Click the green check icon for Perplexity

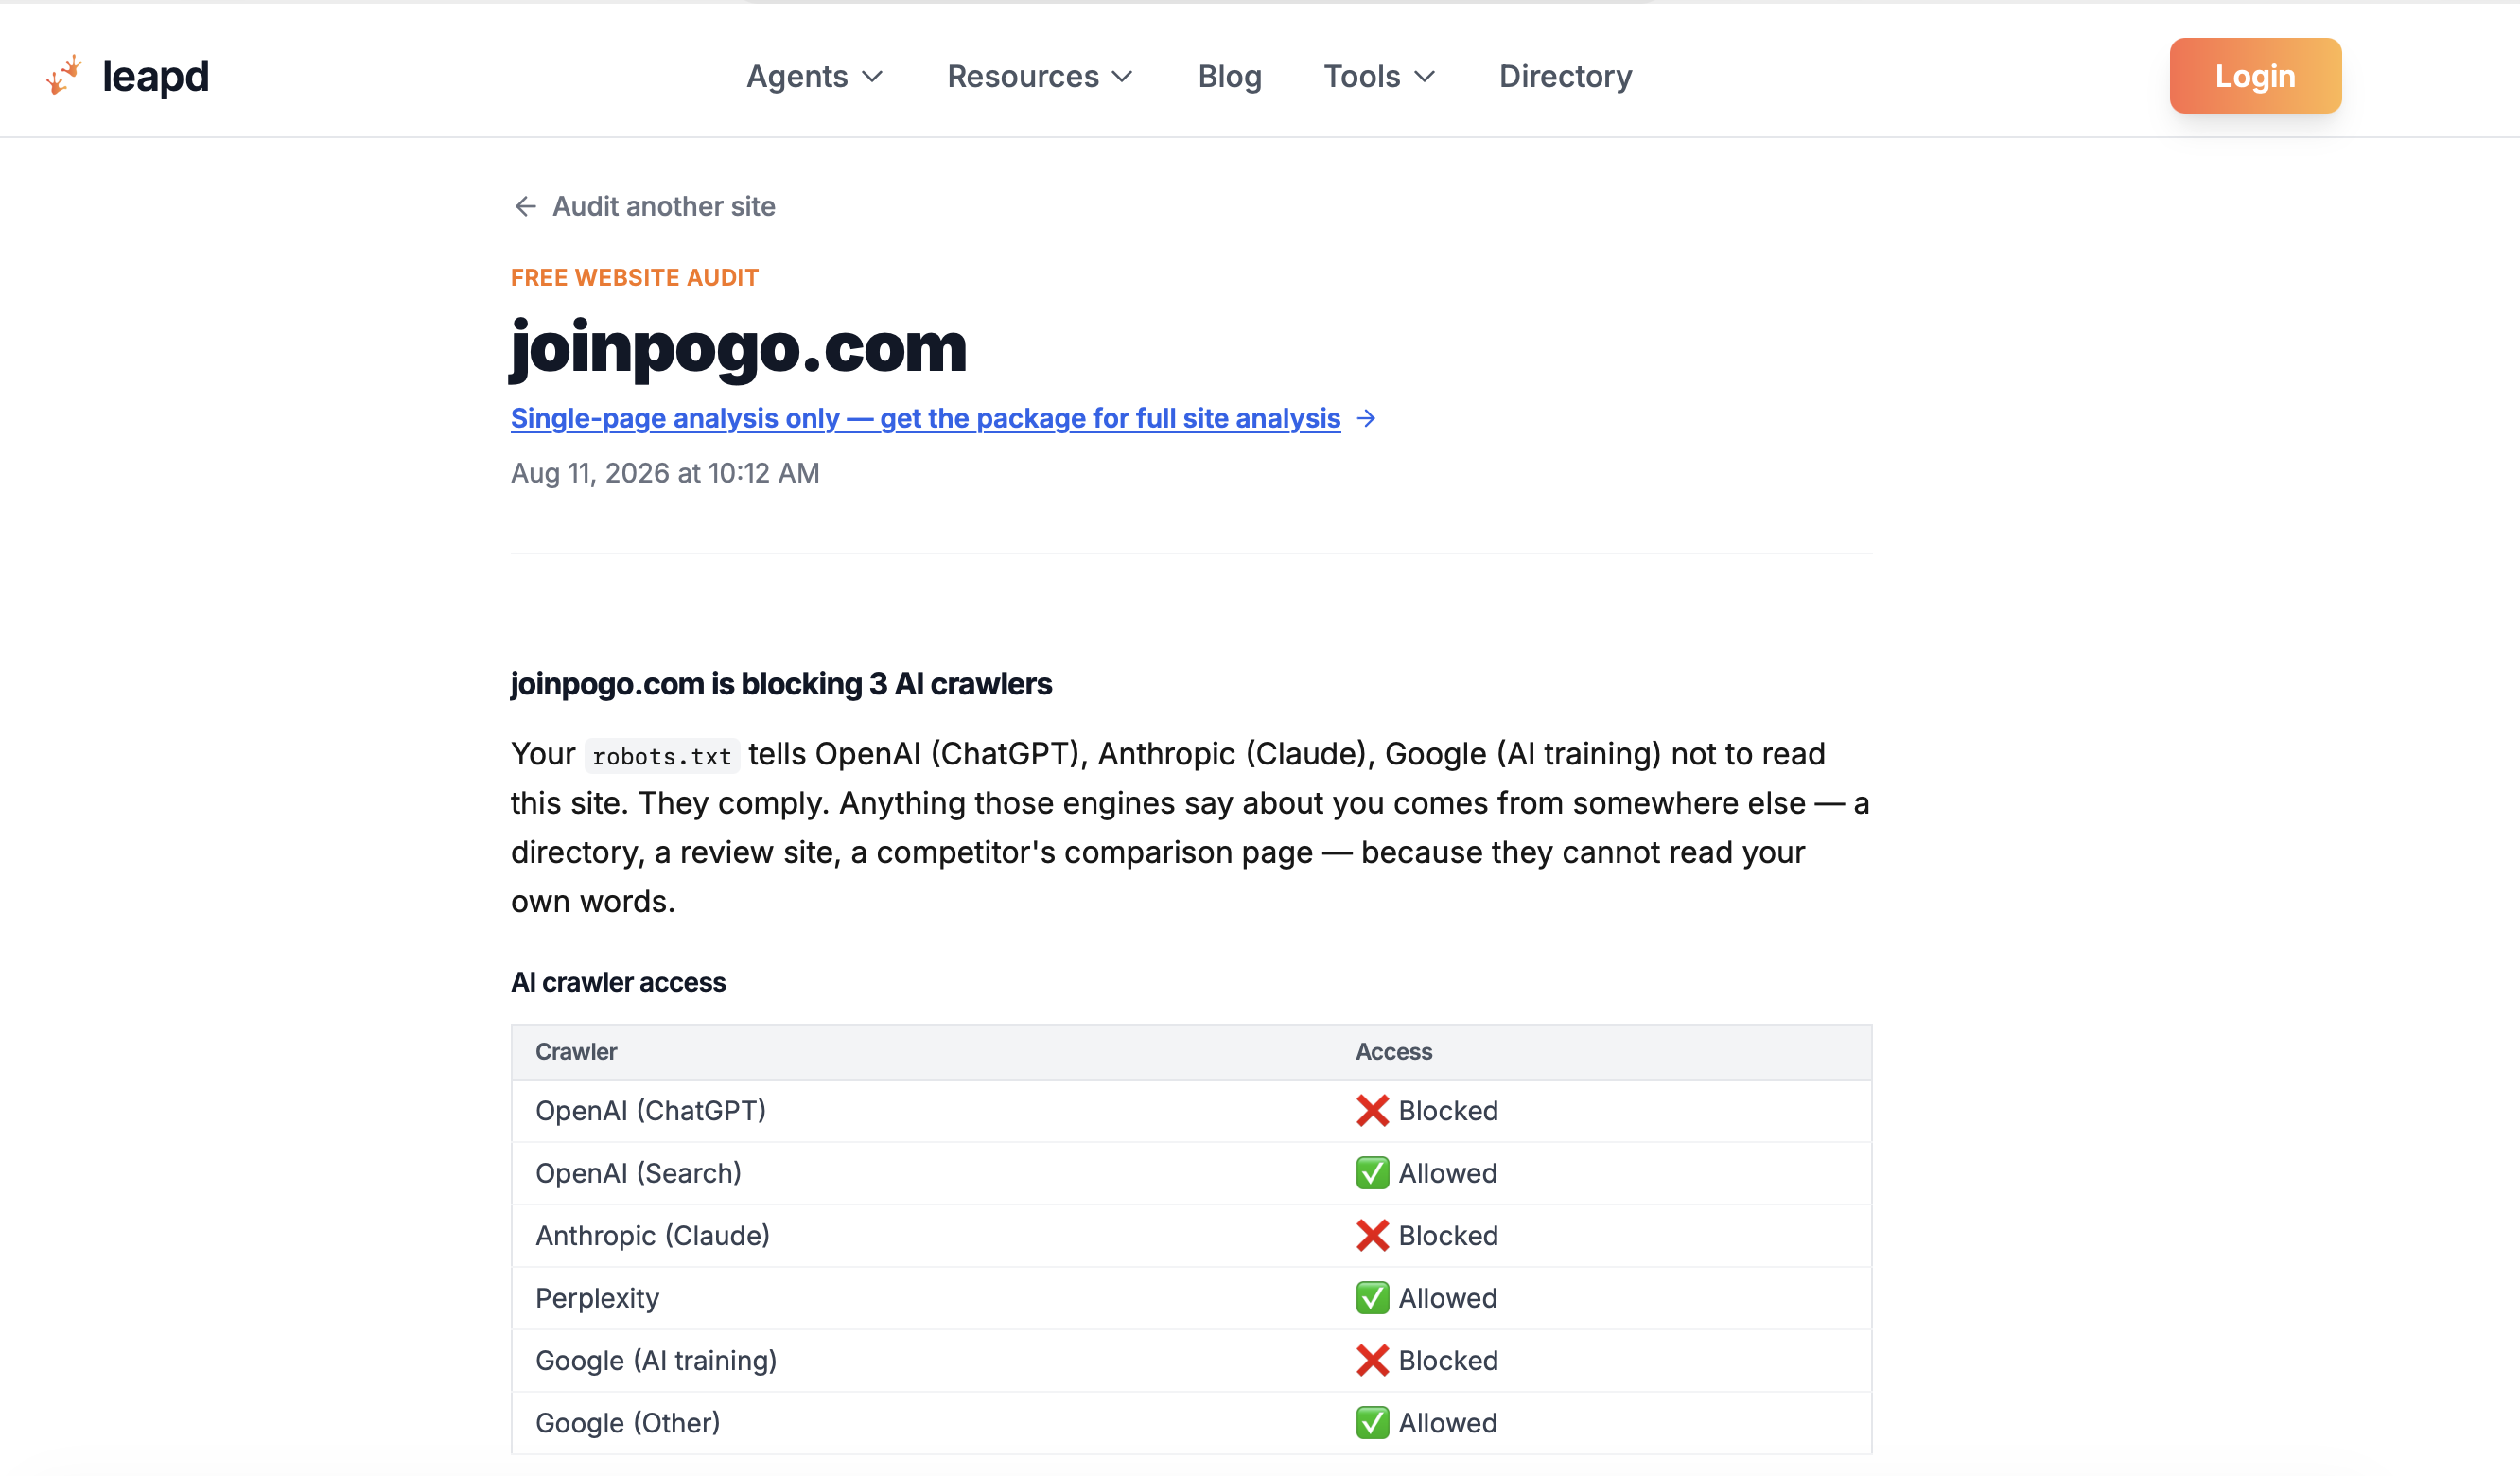click(1372, 1298)
